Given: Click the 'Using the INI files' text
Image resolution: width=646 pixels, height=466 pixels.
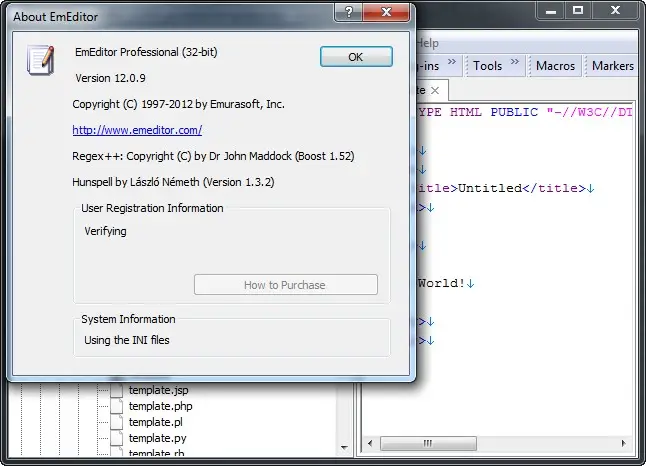Looking at the screenshot, I should (x=127, y=340).
